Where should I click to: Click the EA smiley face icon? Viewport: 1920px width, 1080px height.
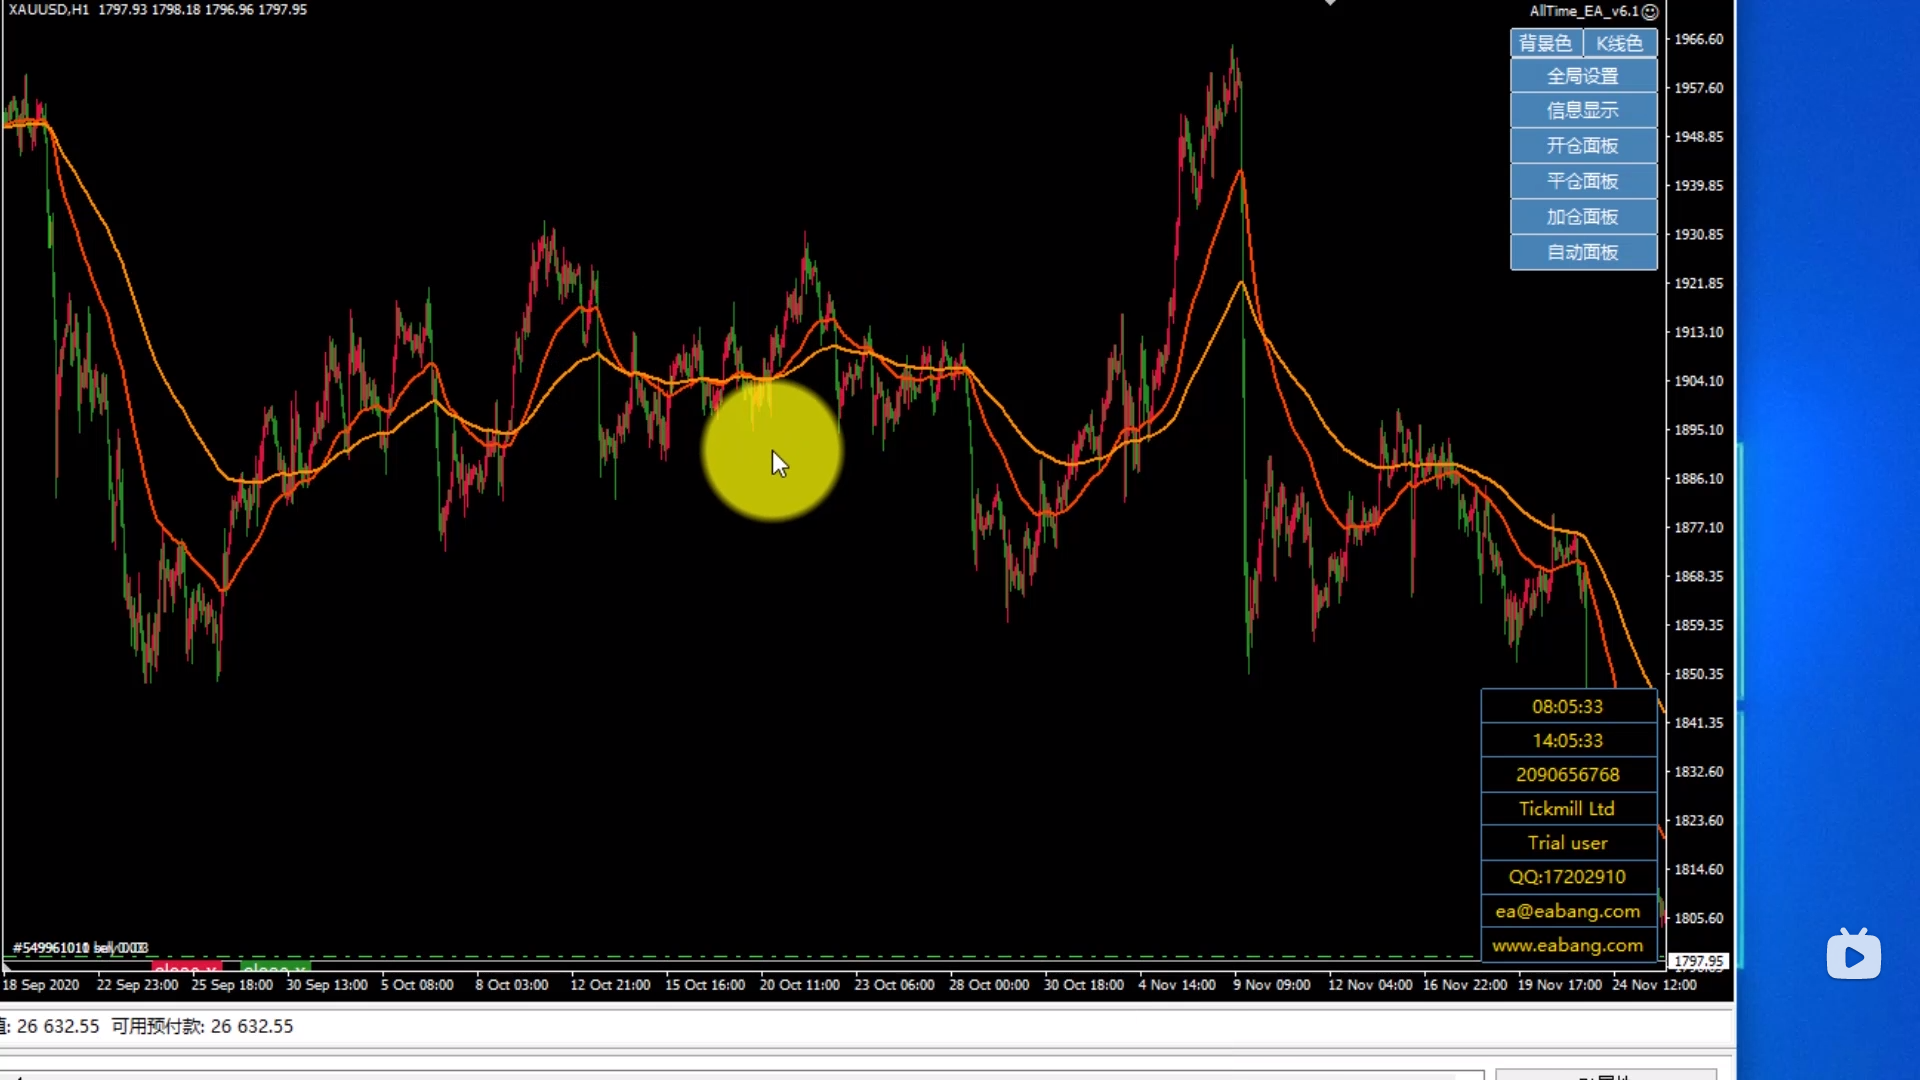coord(1650,12)
